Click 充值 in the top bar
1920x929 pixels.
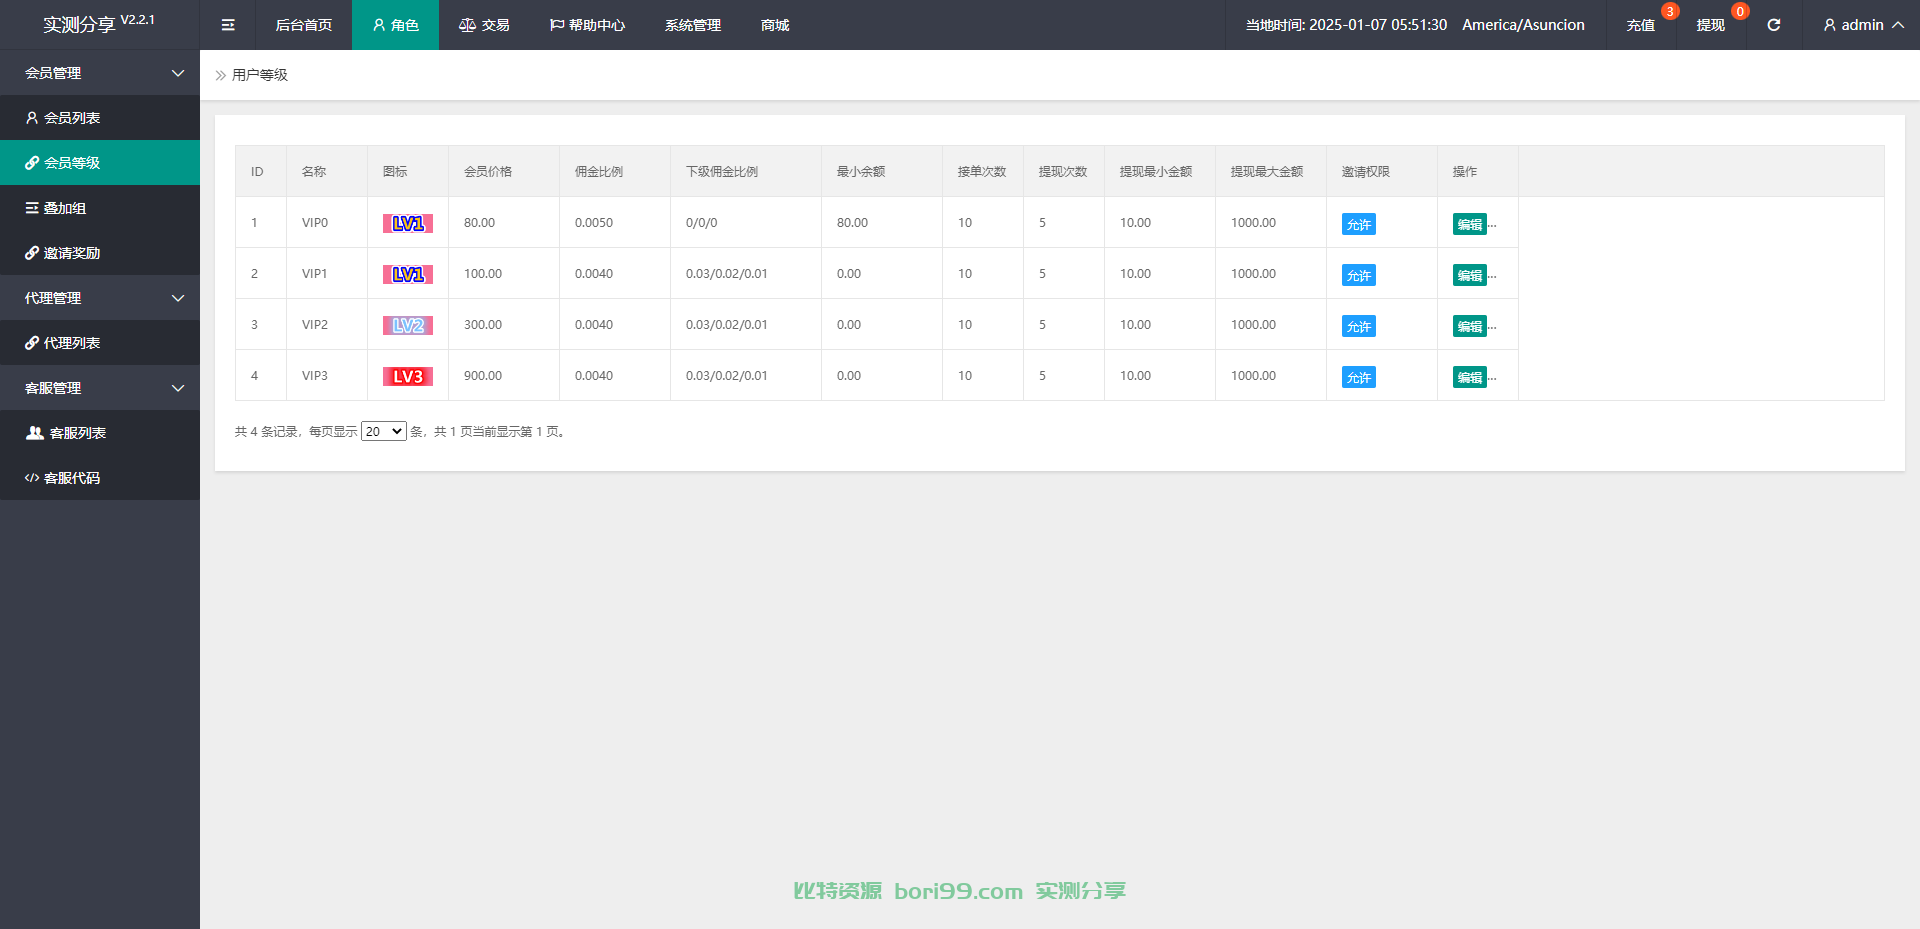1641,25
